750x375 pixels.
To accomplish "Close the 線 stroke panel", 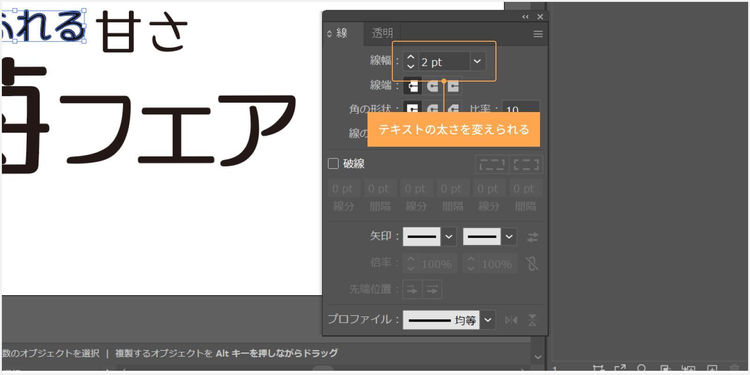I will click(540, 17).
